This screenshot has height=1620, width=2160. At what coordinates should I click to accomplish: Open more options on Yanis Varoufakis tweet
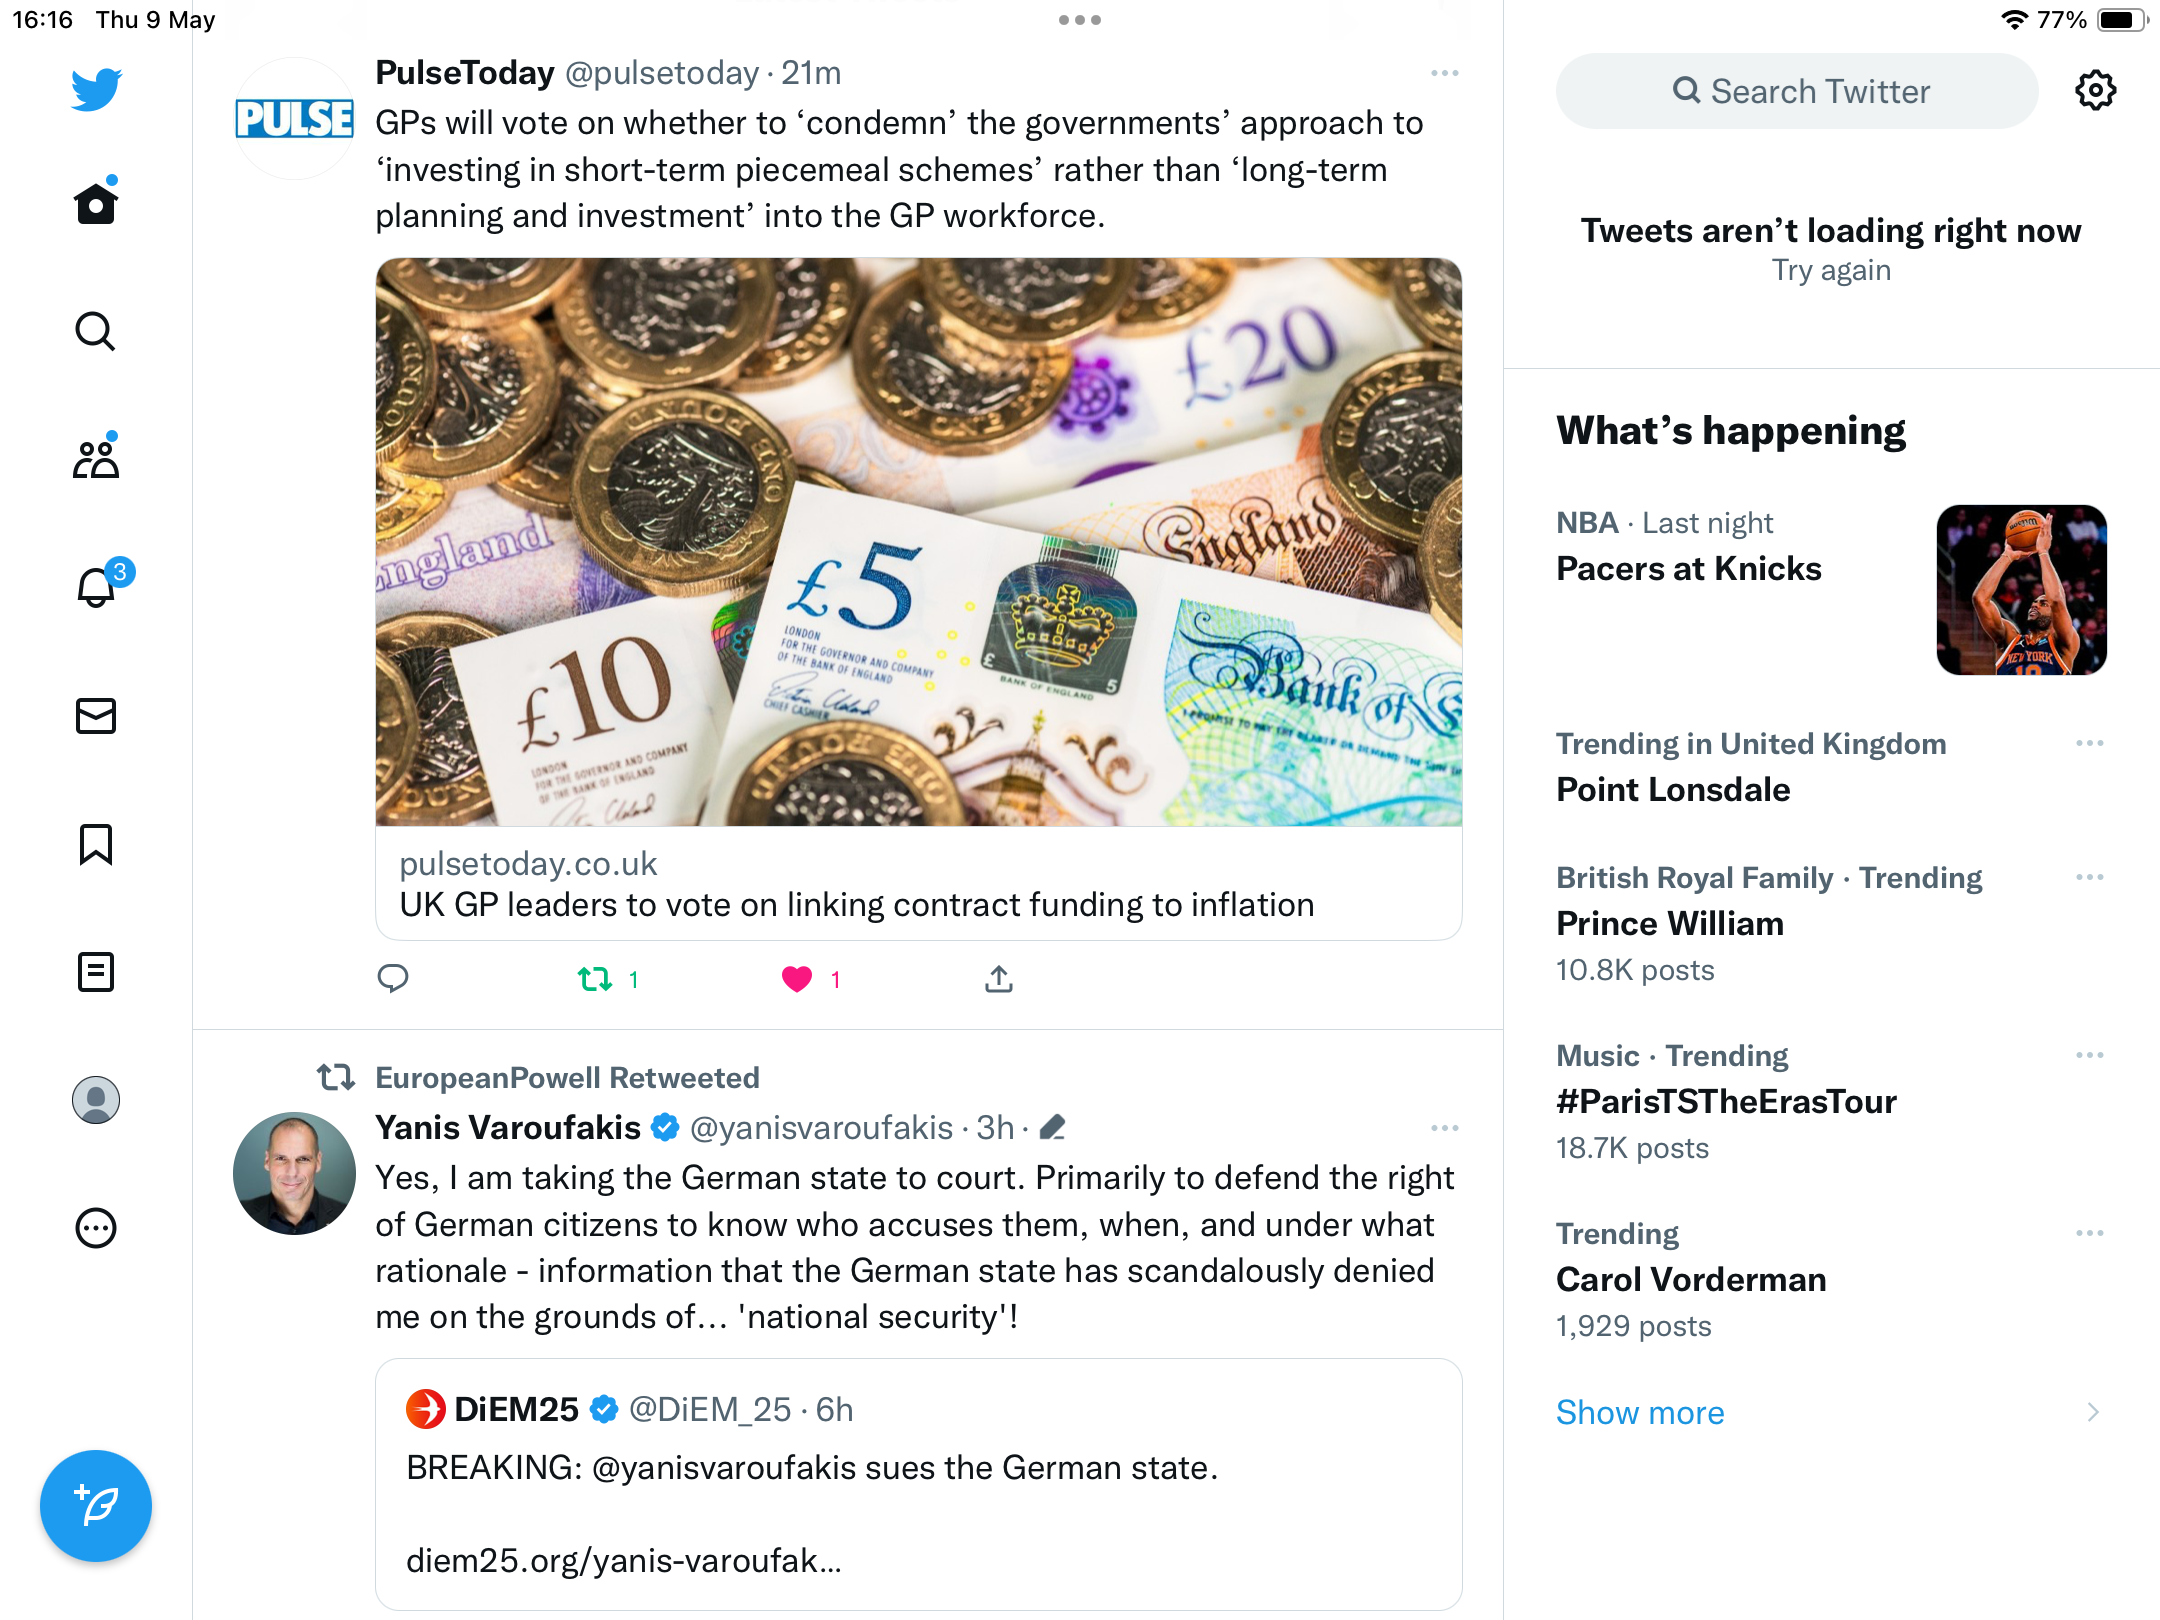click(1444, 1128)
